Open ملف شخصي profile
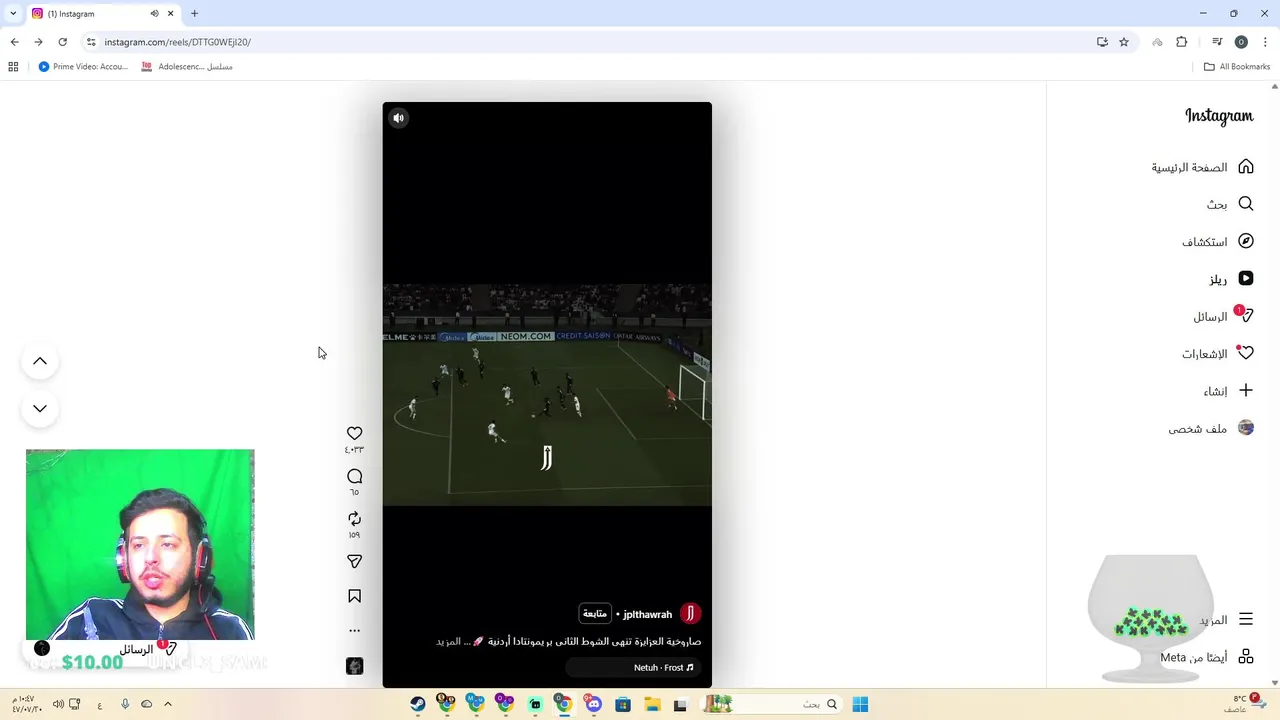This screenshot has height=720, width=1280. point(1210,428)
